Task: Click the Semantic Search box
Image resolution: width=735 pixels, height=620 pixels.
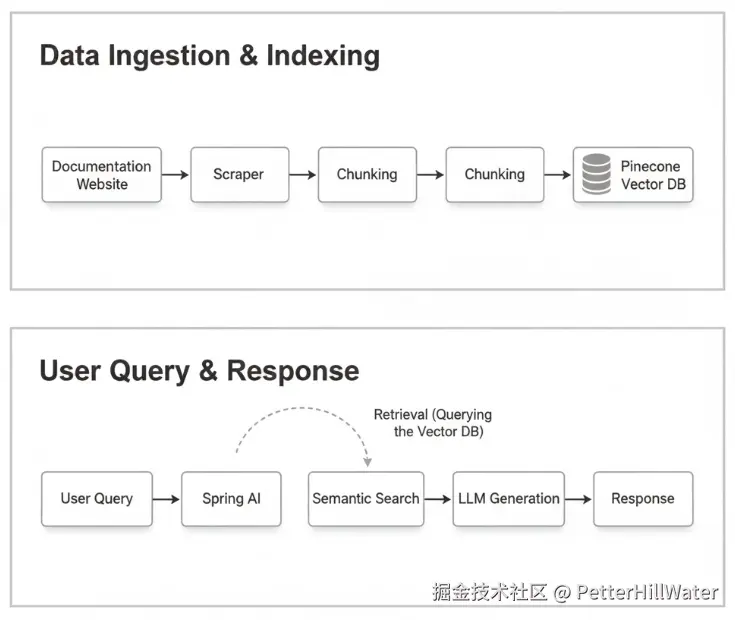Action: [x=366, y=499]
